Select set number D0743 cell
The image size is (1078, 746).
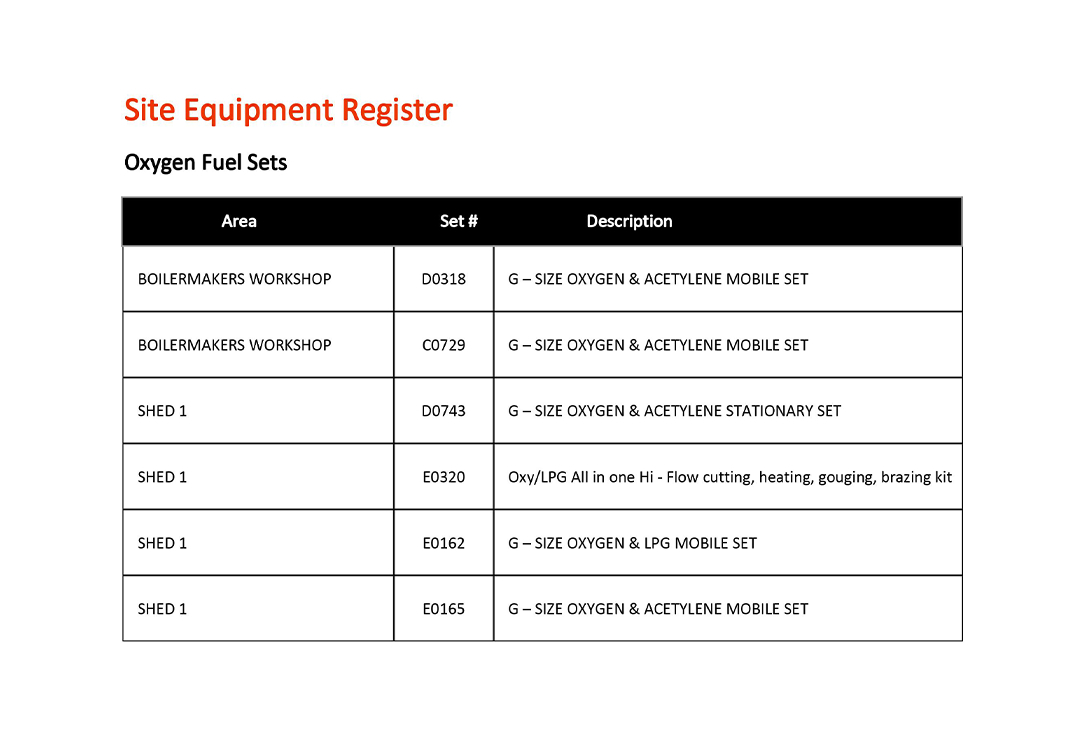pos(443,411)
